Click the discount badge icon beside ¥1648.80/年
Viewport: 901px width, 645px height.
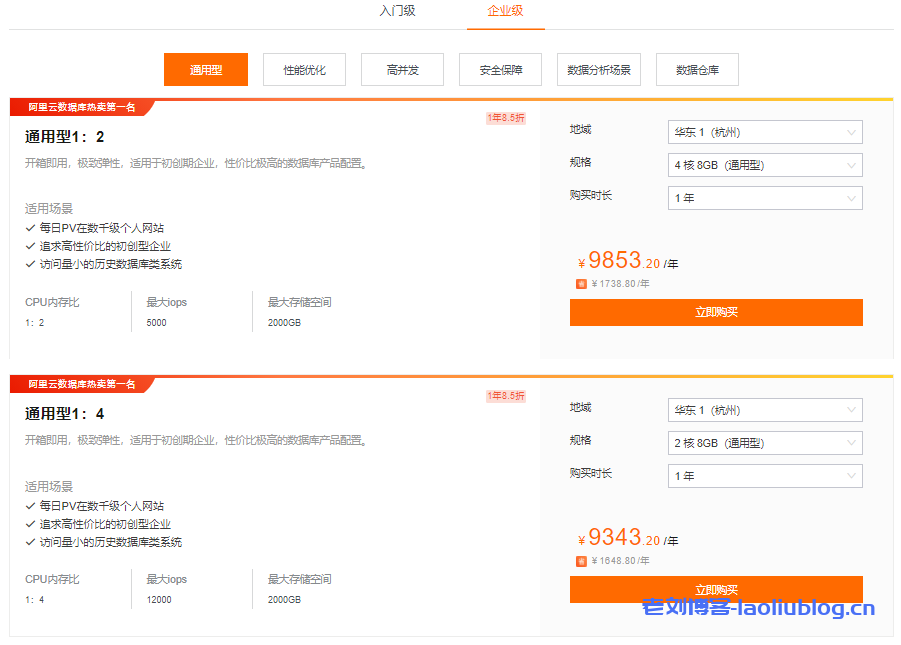pyautogui.click(x=581, y=561)
